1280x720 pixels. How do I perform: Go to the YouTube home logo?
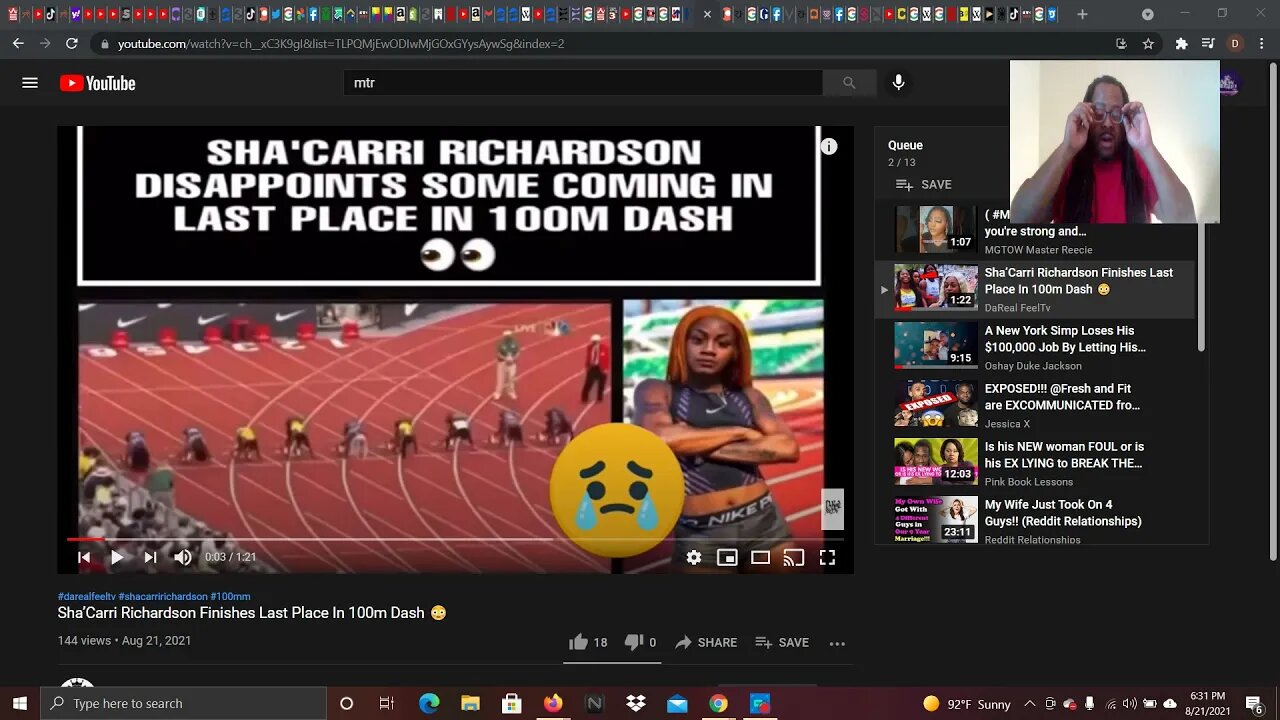(97, 83)
